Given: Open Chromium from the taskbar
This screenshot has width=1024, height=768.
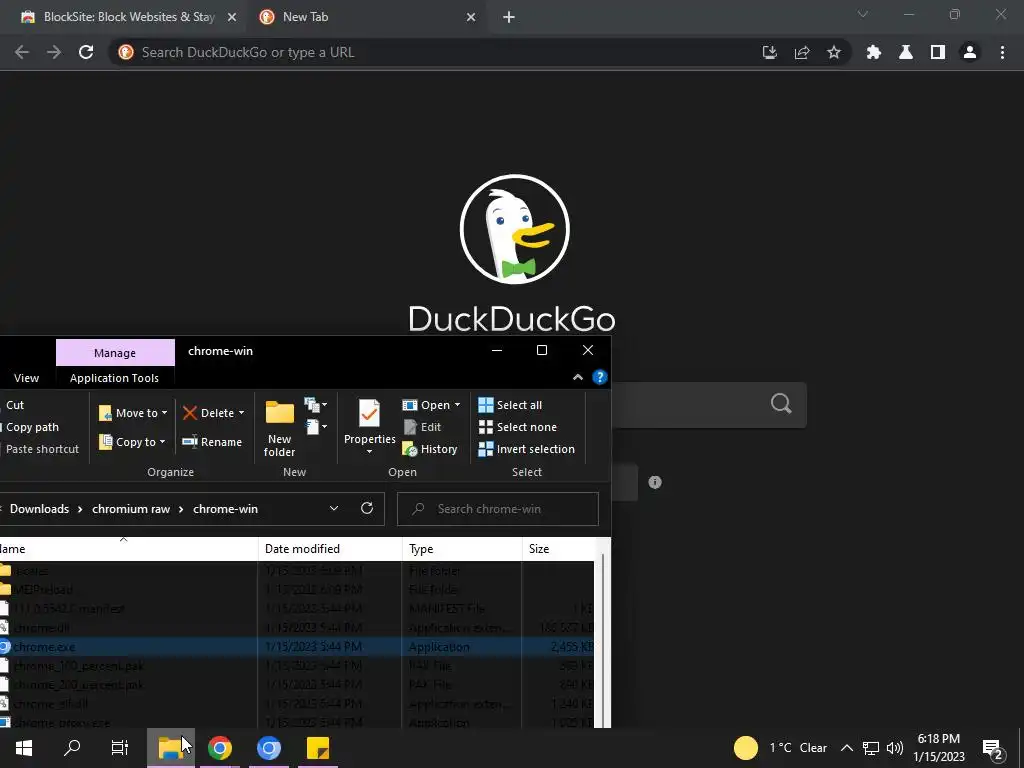Looking at the screenshot, I should coord(268,748).
